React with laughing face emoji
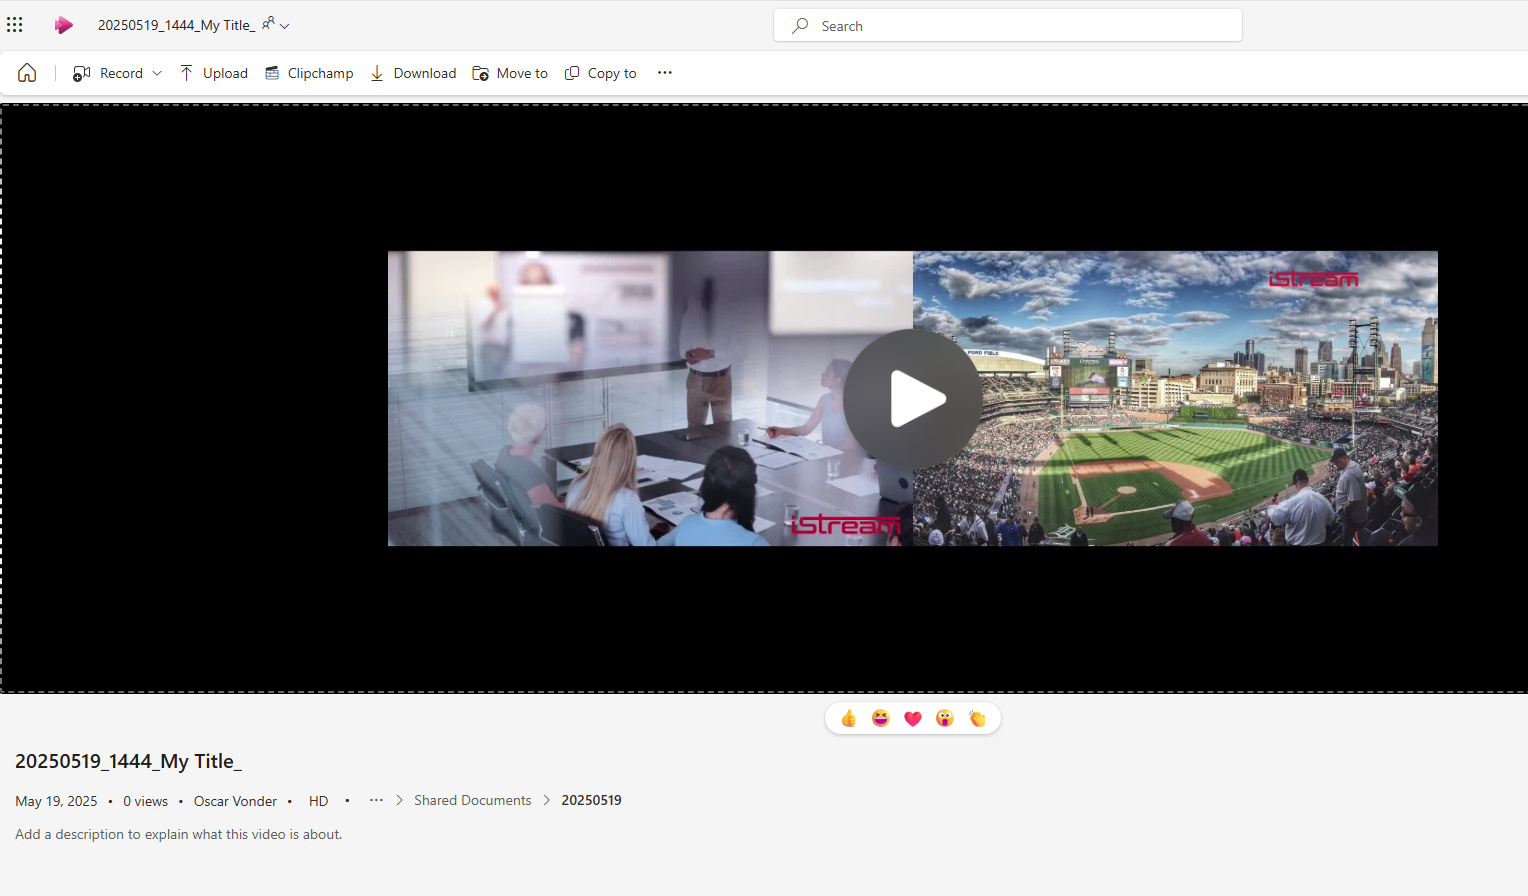1528x896 pixels. [881, 718]
